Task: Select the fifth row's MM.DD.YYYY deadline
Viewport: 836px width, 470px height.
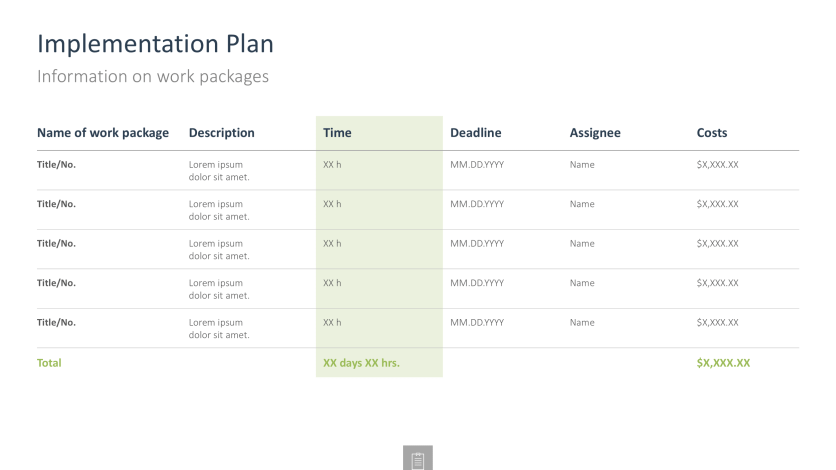Action: (x=477, y=322)
